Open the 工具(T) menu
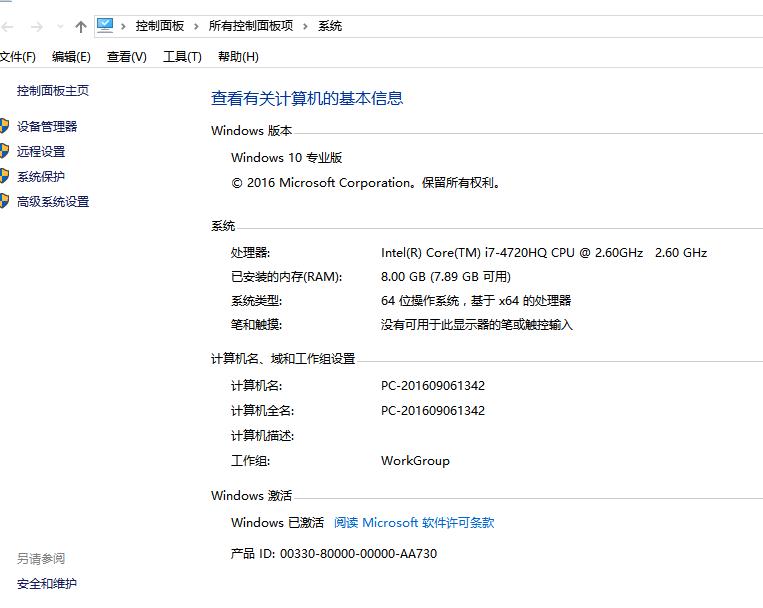 pos(182,57)
